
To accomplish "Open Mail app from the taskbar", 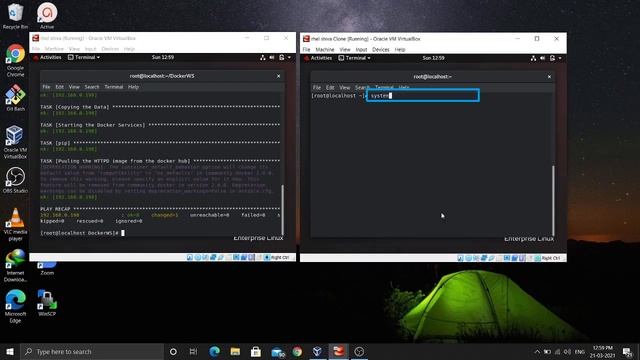I will pos(277,352).
